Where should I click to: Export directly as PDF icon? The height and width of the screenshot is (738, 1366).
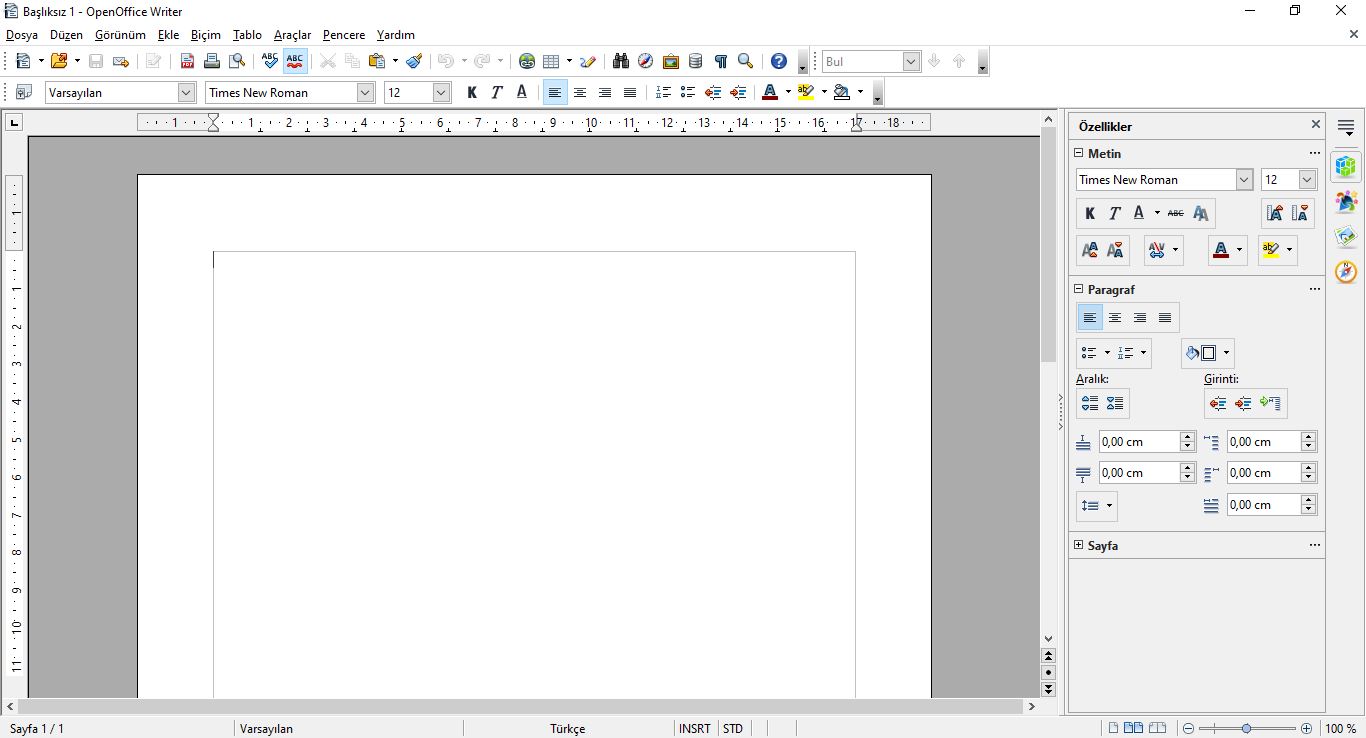click(x=187, y=61)
